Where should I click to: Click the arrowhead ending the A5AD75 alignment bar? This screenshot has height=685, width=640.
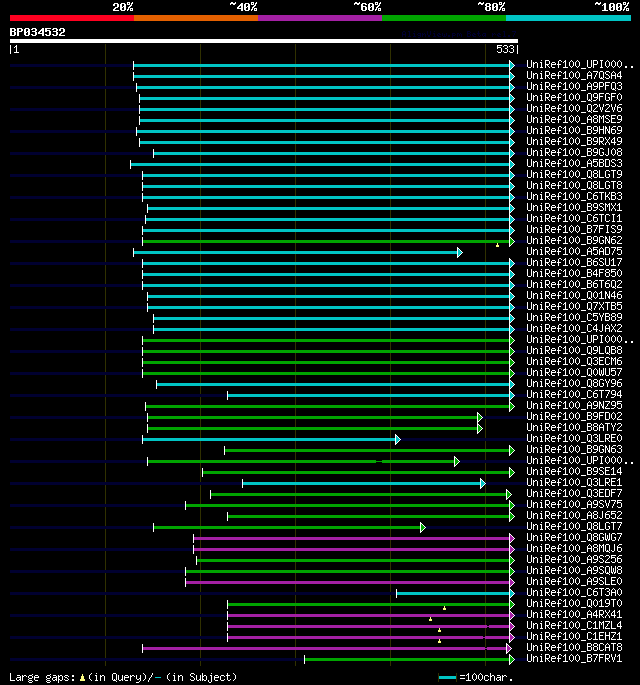[460, 253]
